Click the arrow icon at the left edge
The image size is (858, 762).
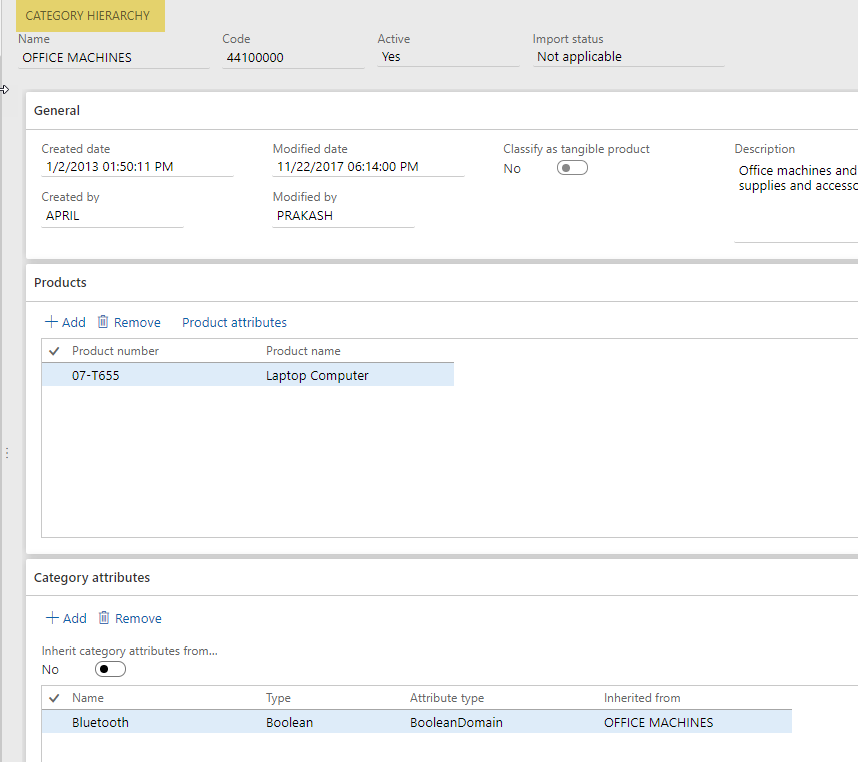click(5, 90)
